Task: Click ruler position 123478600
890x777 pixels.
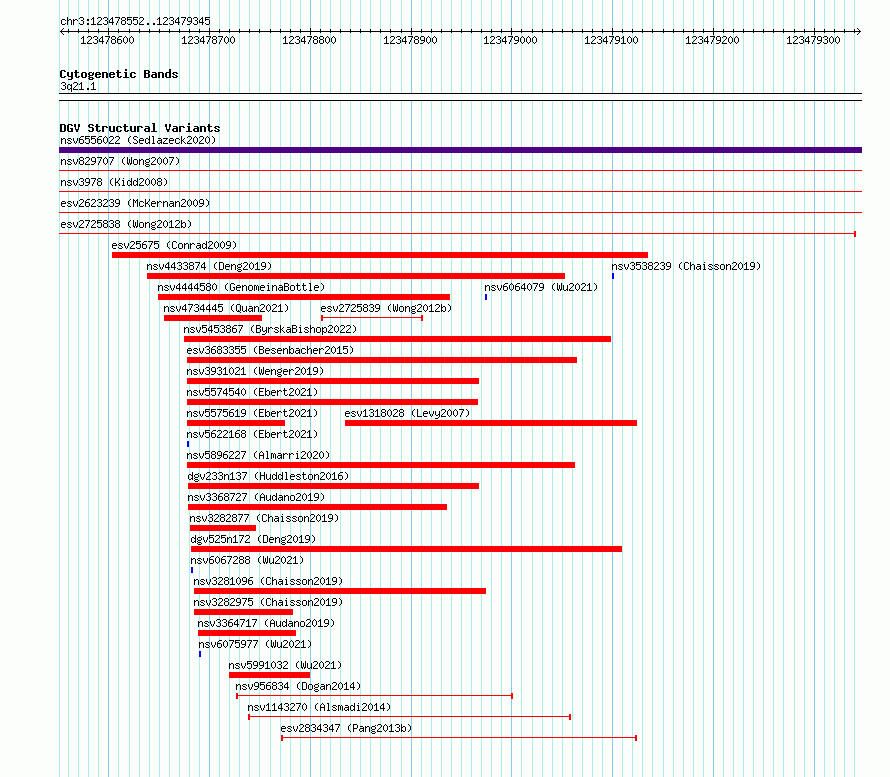Action: [107, 40]
